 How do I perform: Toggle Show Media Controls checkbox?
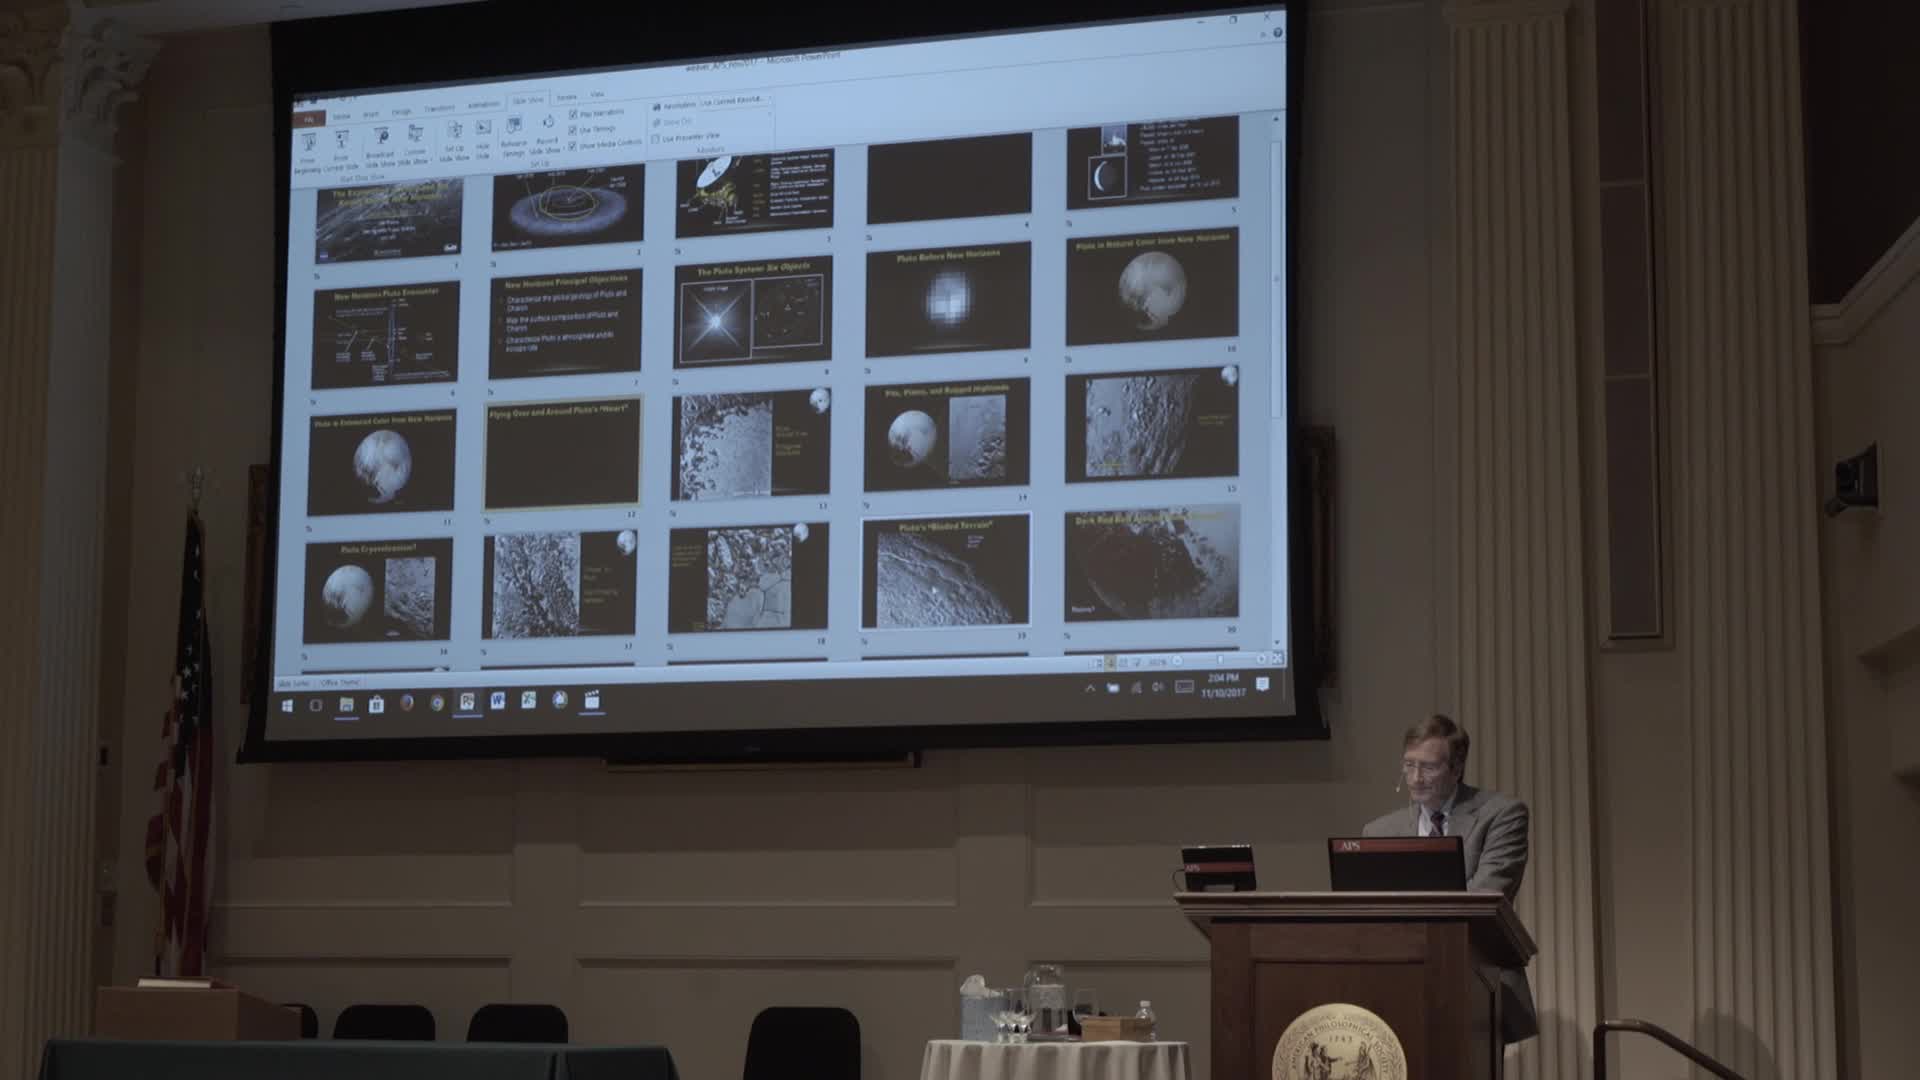coord(573,146)
